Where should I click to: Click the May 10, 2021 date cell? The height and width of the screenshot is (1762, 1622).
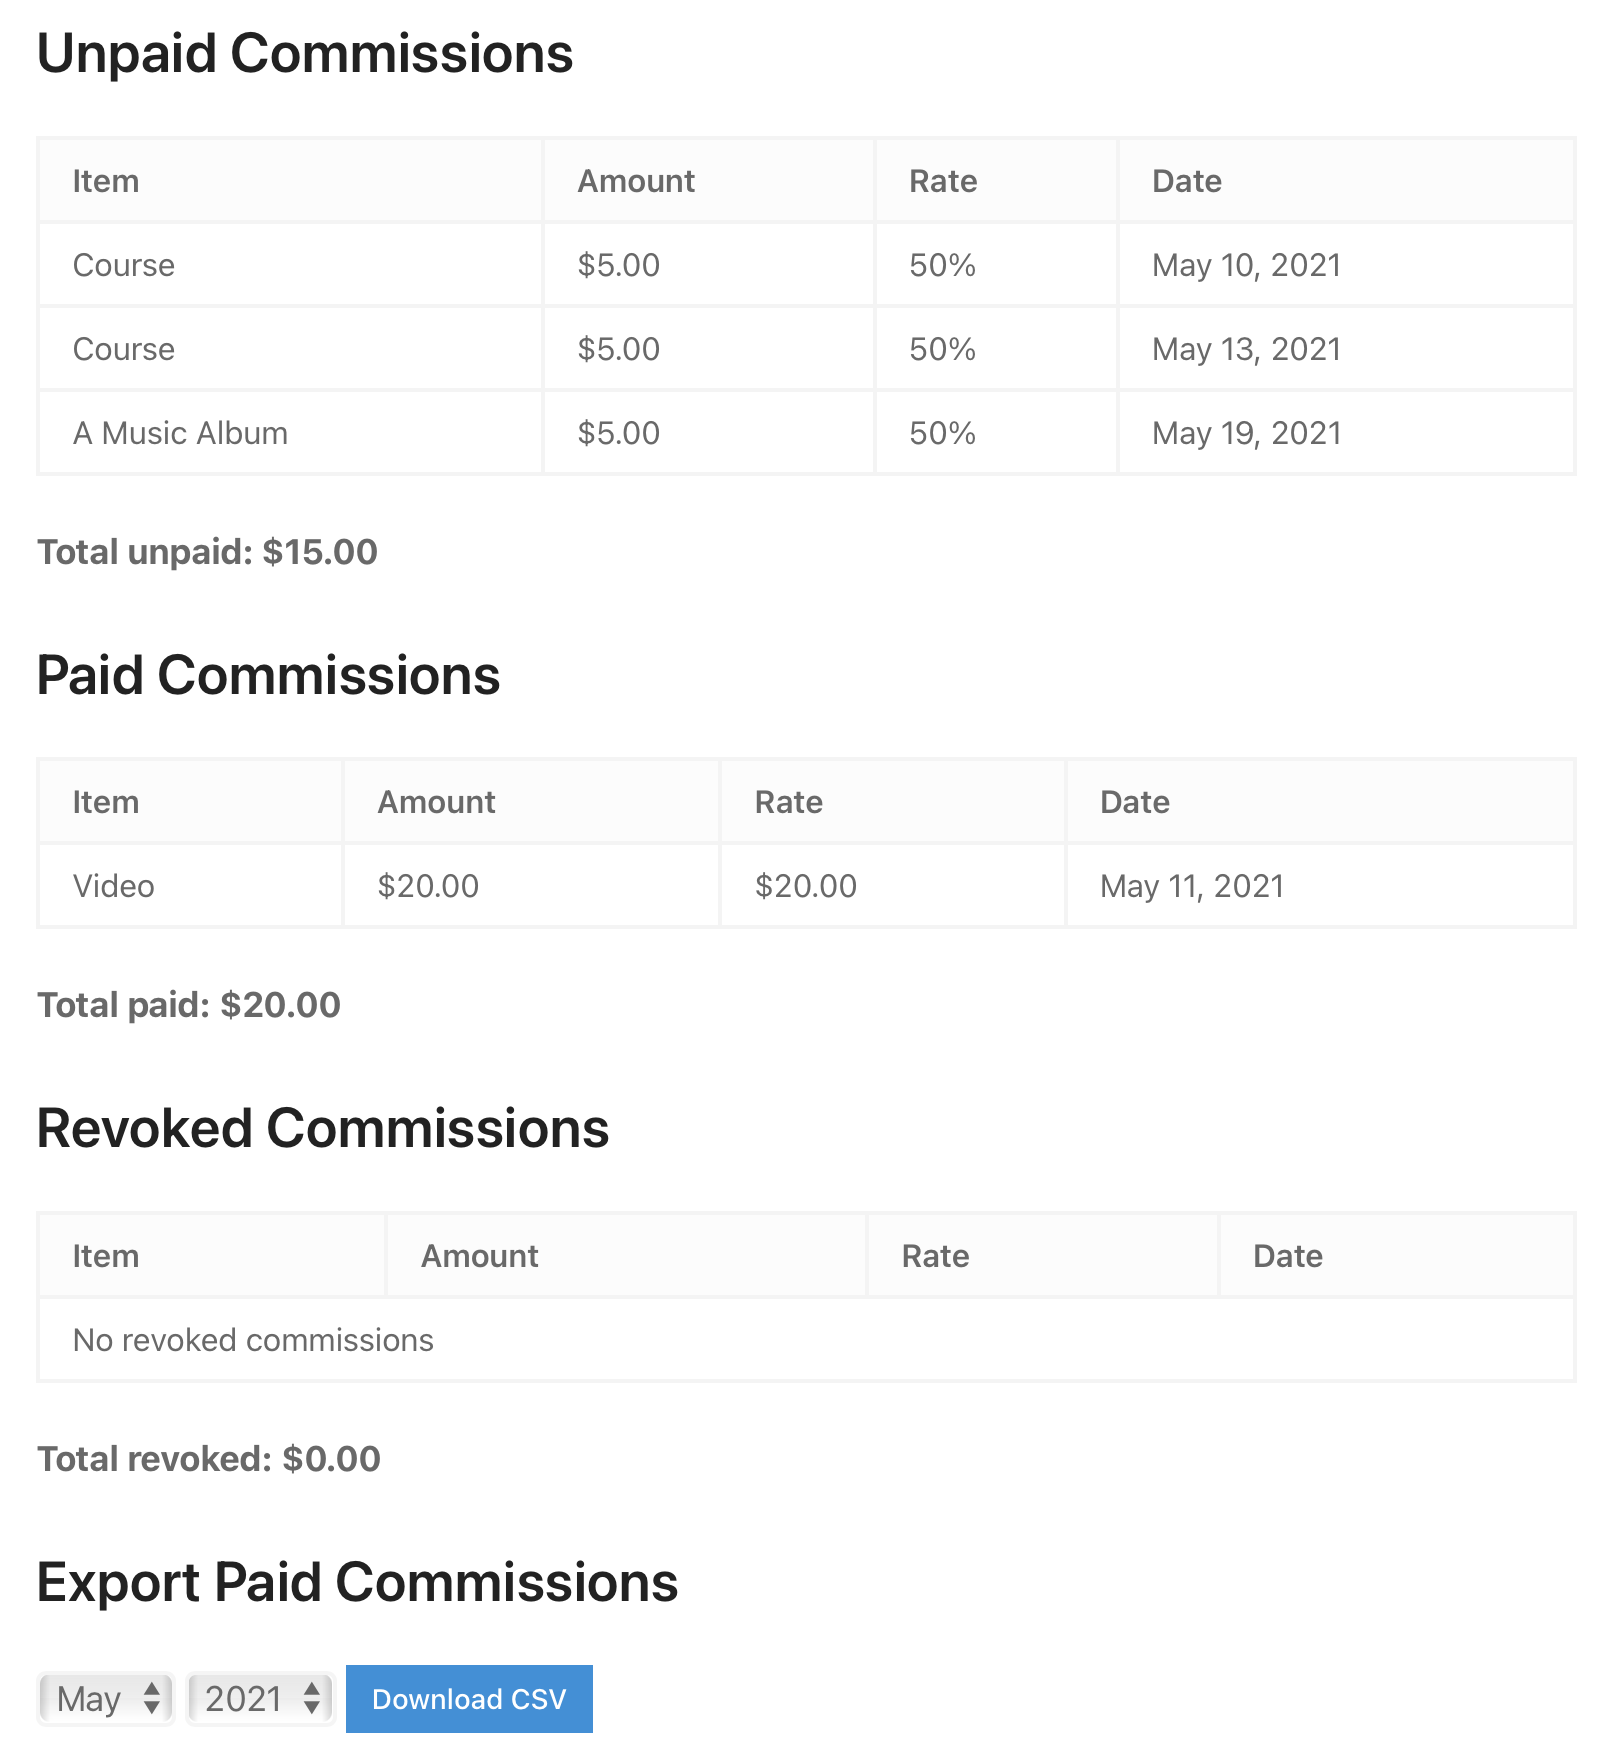[1246, 265]
